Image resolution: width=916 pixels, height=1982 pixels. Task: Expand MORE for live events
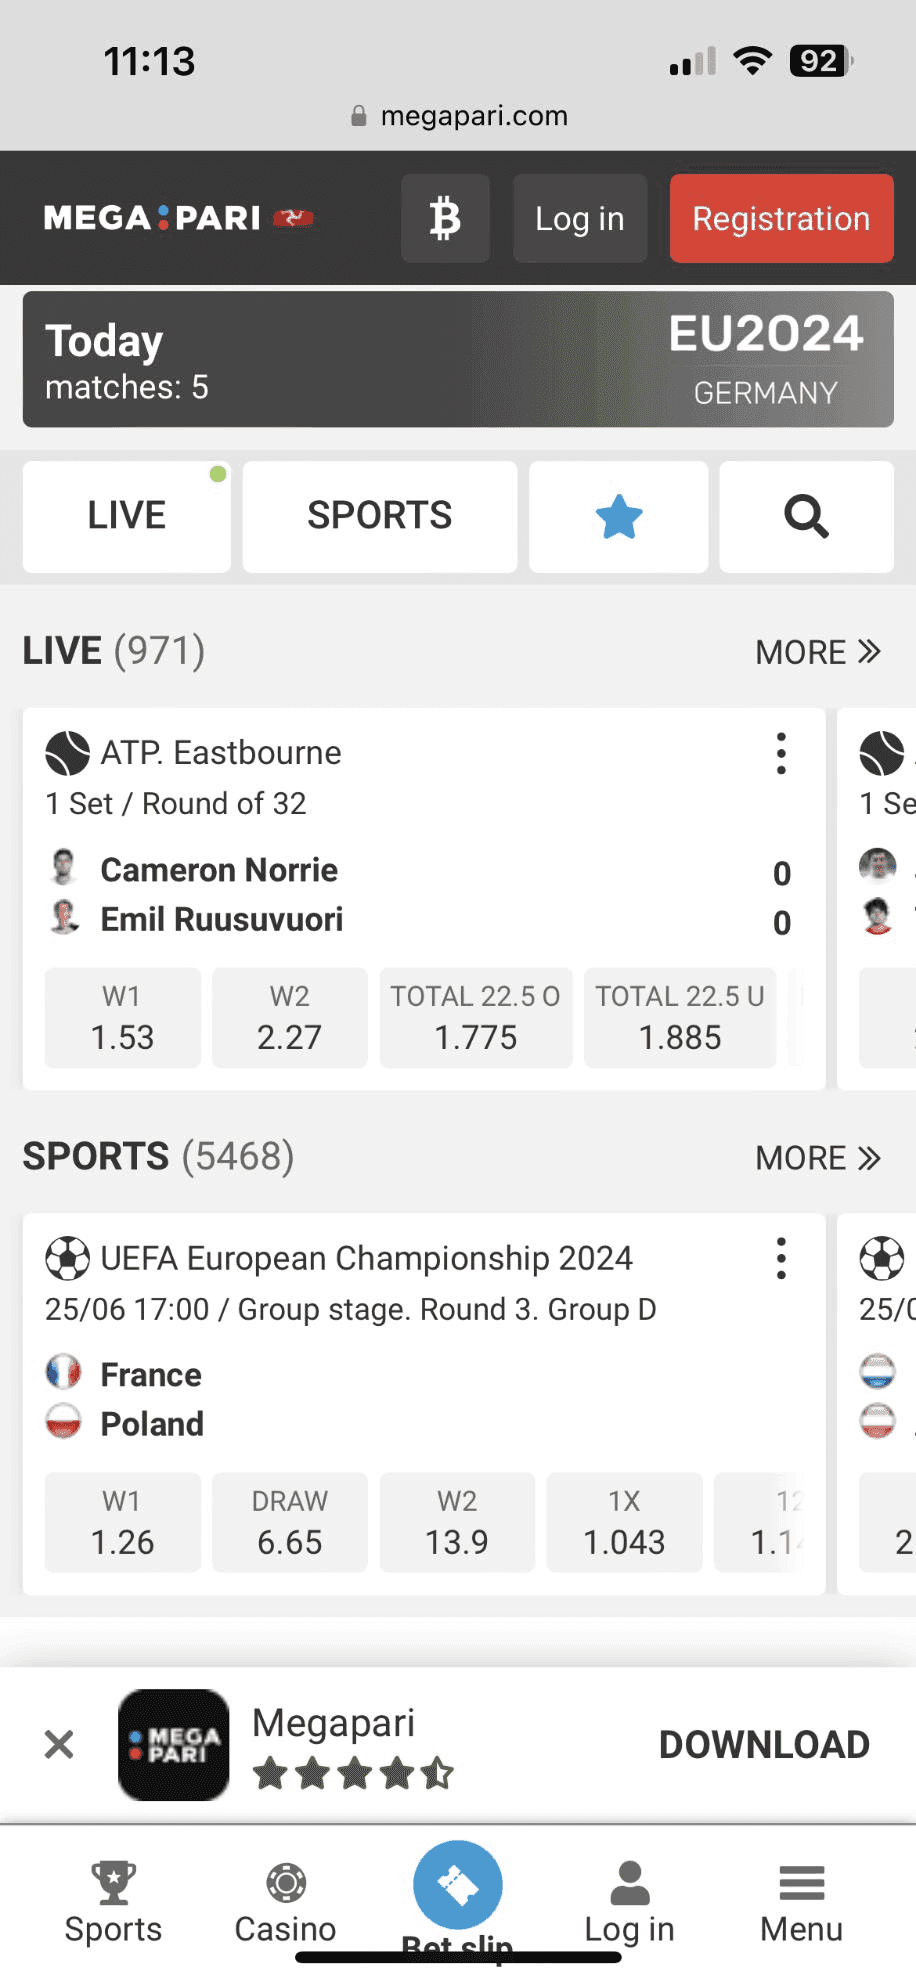click(x=817, y=652)
